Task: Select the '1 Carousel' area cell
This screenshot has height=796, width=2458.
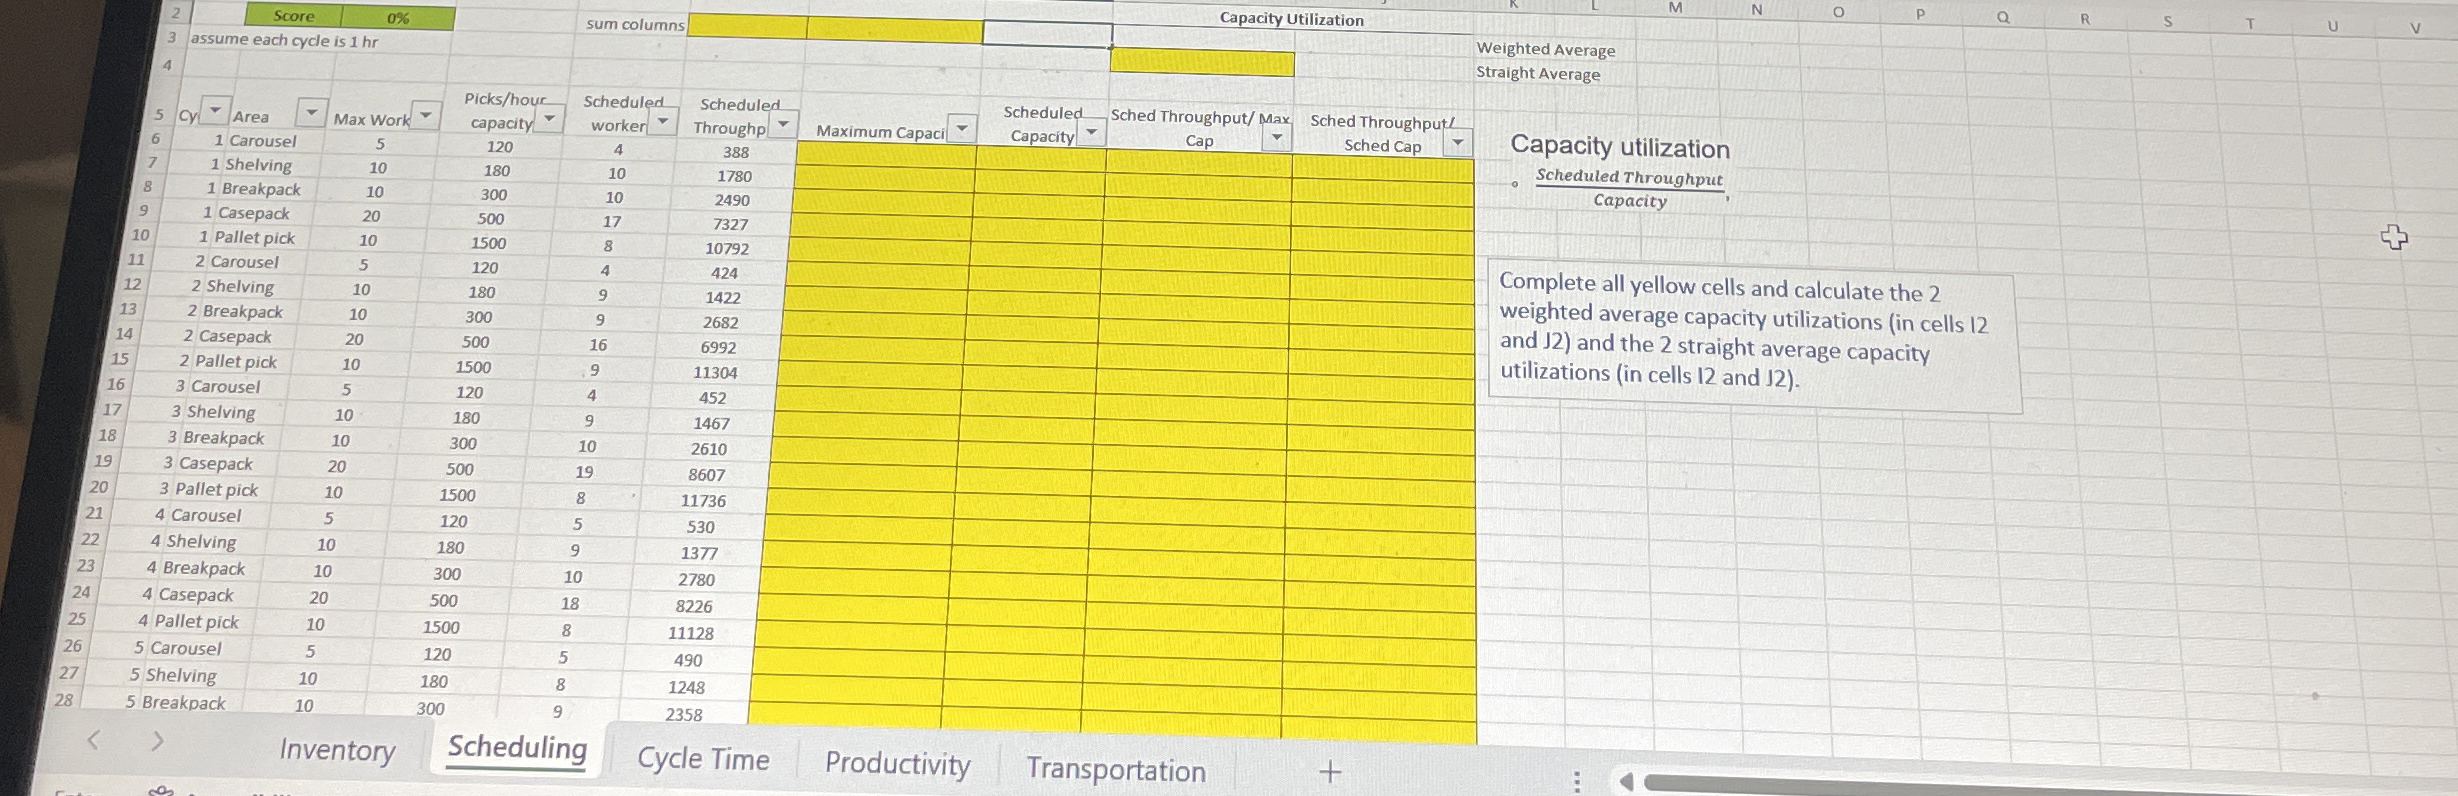Action: 255,141
